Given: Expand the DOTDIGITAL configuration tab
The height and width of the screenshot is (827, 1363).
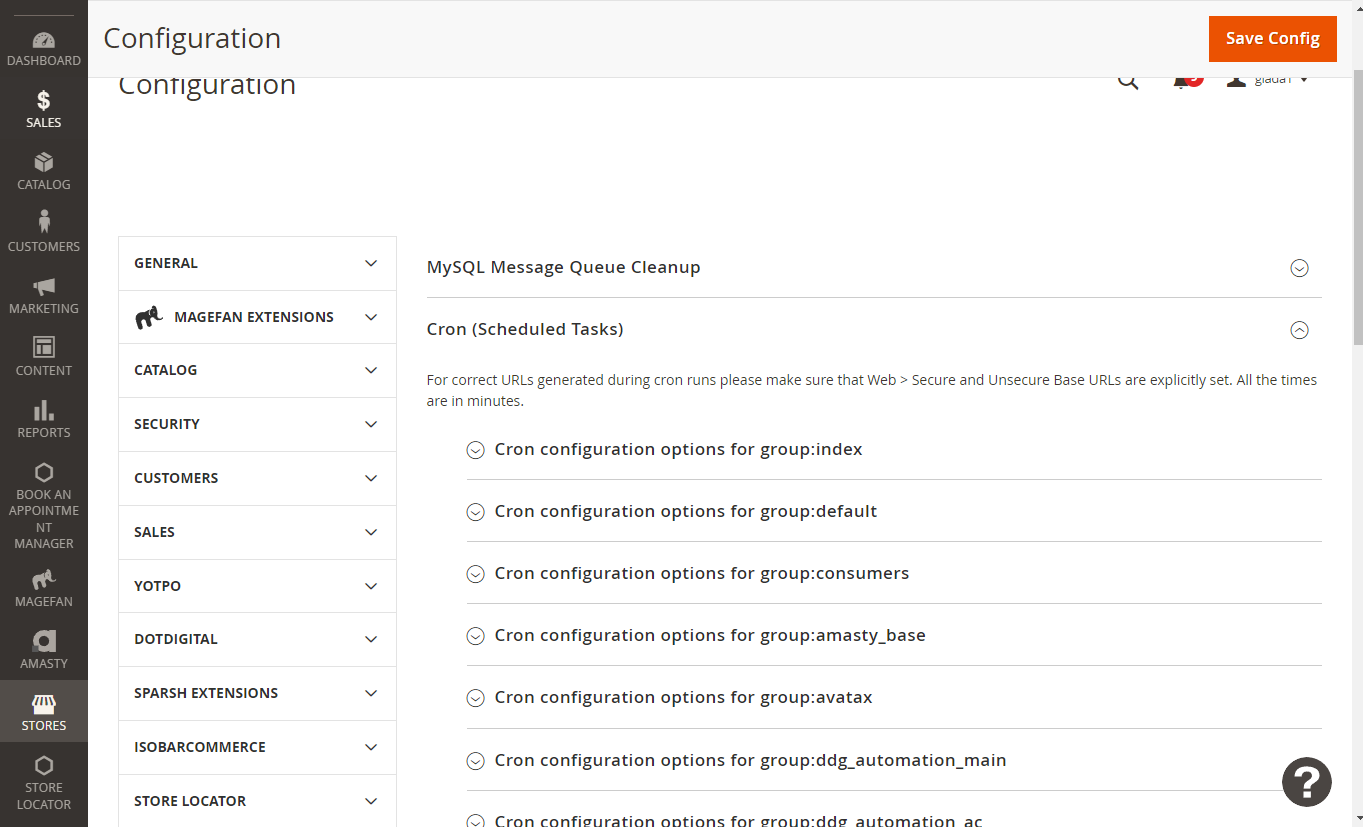Looking at the screenshot, I should [x=257, y=639].
